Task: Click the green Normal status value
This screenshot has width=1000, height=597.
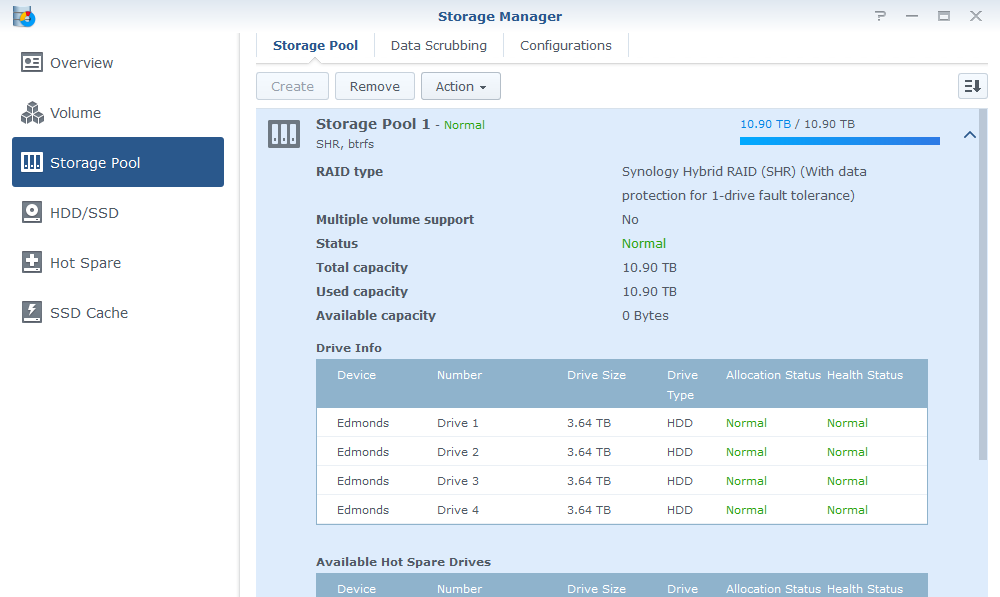Action: click(x=643, y=244)
